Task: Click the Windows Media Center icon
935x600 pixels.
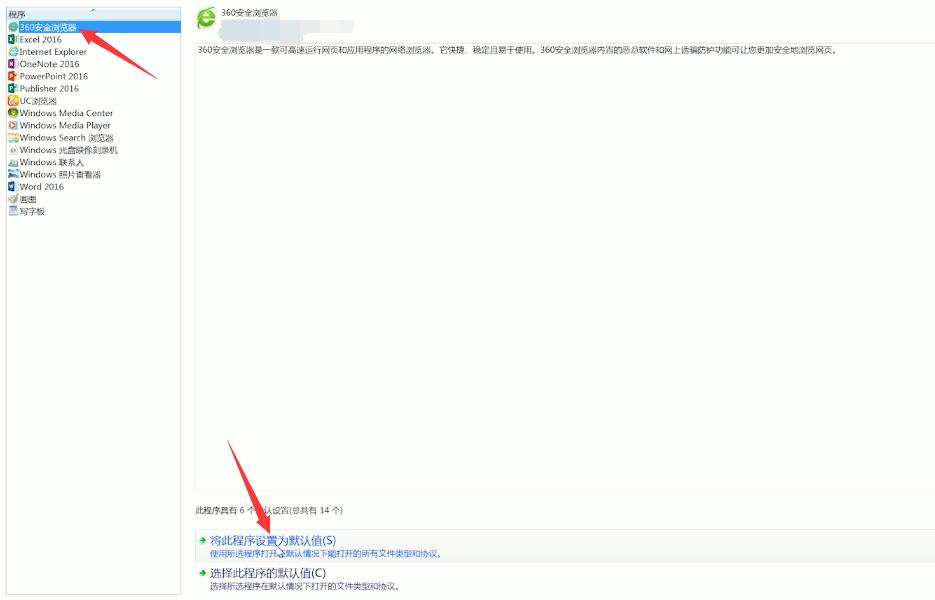Action: tap(13, 113)
